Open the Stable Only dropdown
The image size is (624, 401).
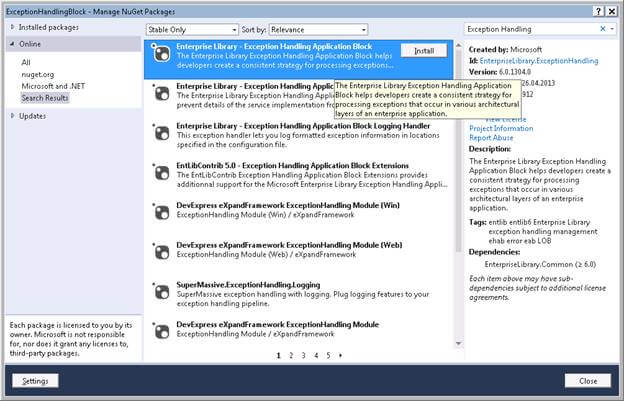(192, 30)
